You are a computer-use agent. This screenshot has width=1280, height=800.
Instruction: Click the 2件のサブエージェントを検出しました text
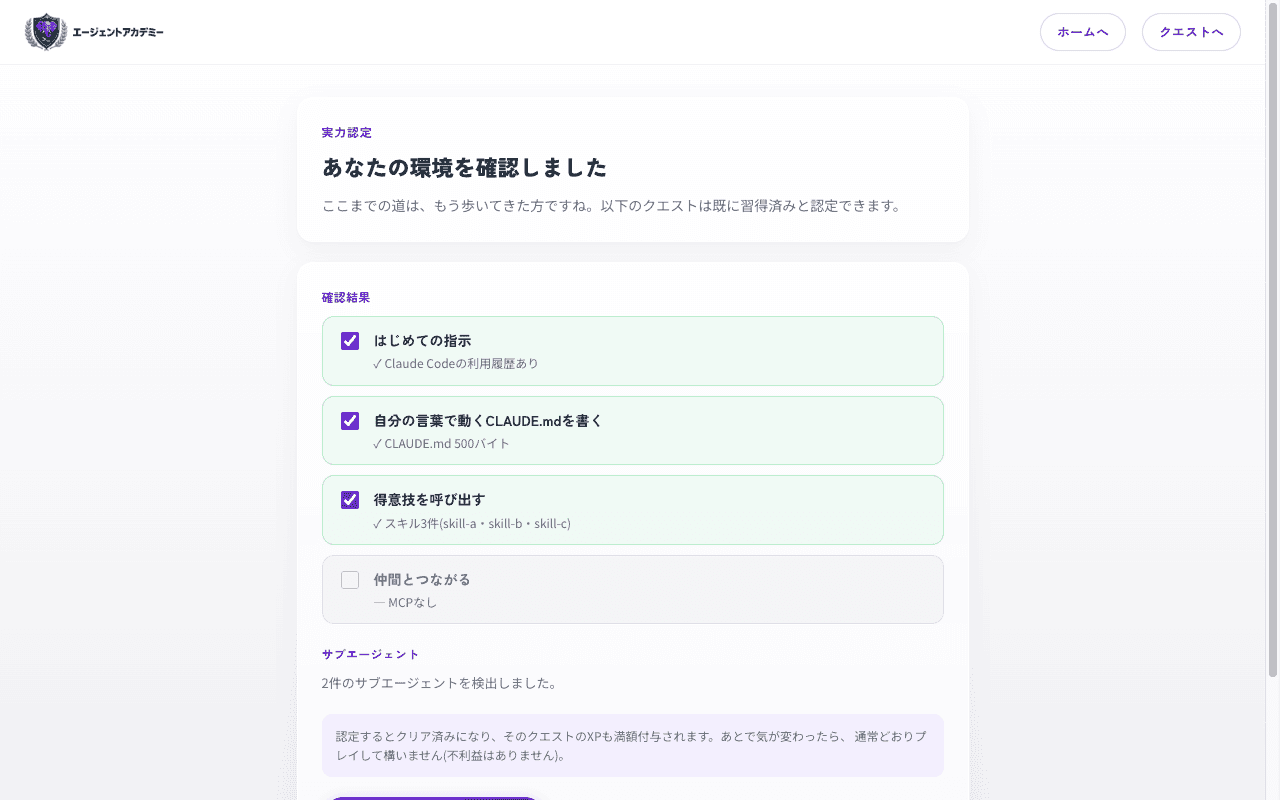tap(440, 683)
